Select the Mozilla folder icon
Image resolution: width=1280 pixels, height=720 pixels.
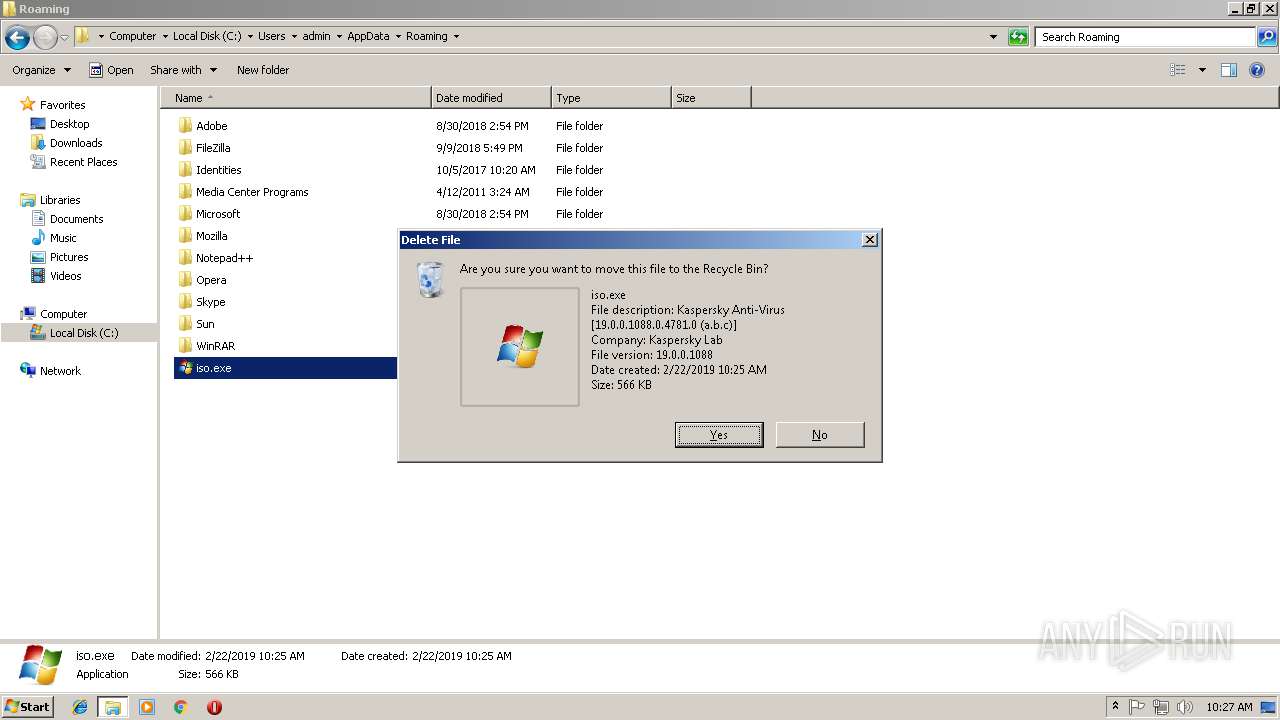[185, 235]
